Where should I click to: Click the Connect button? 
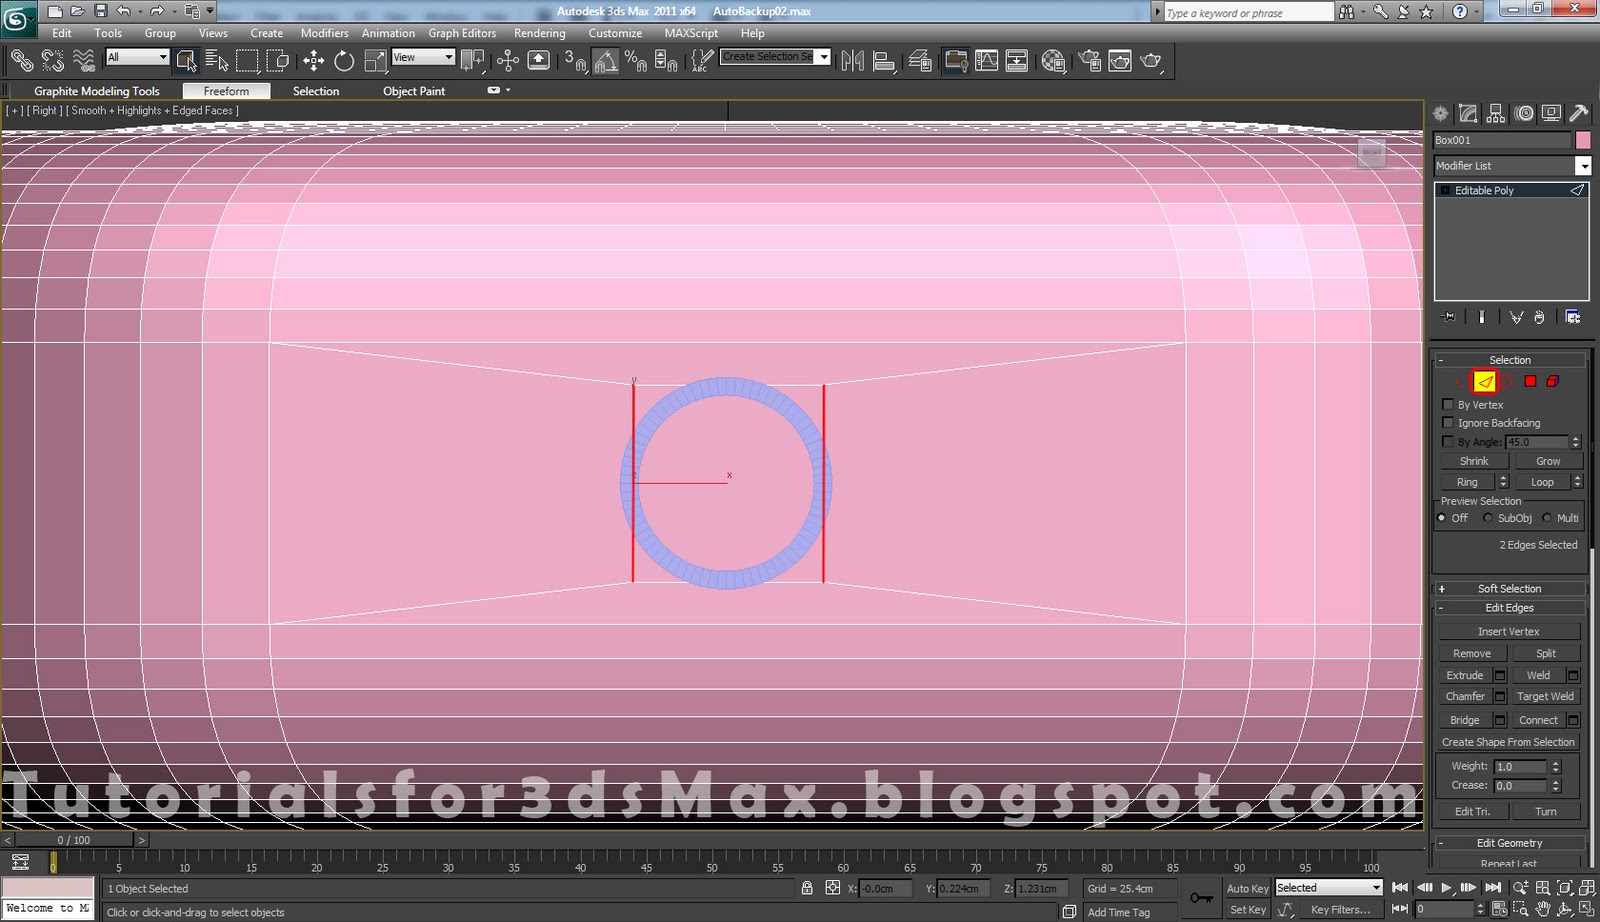1538,720
